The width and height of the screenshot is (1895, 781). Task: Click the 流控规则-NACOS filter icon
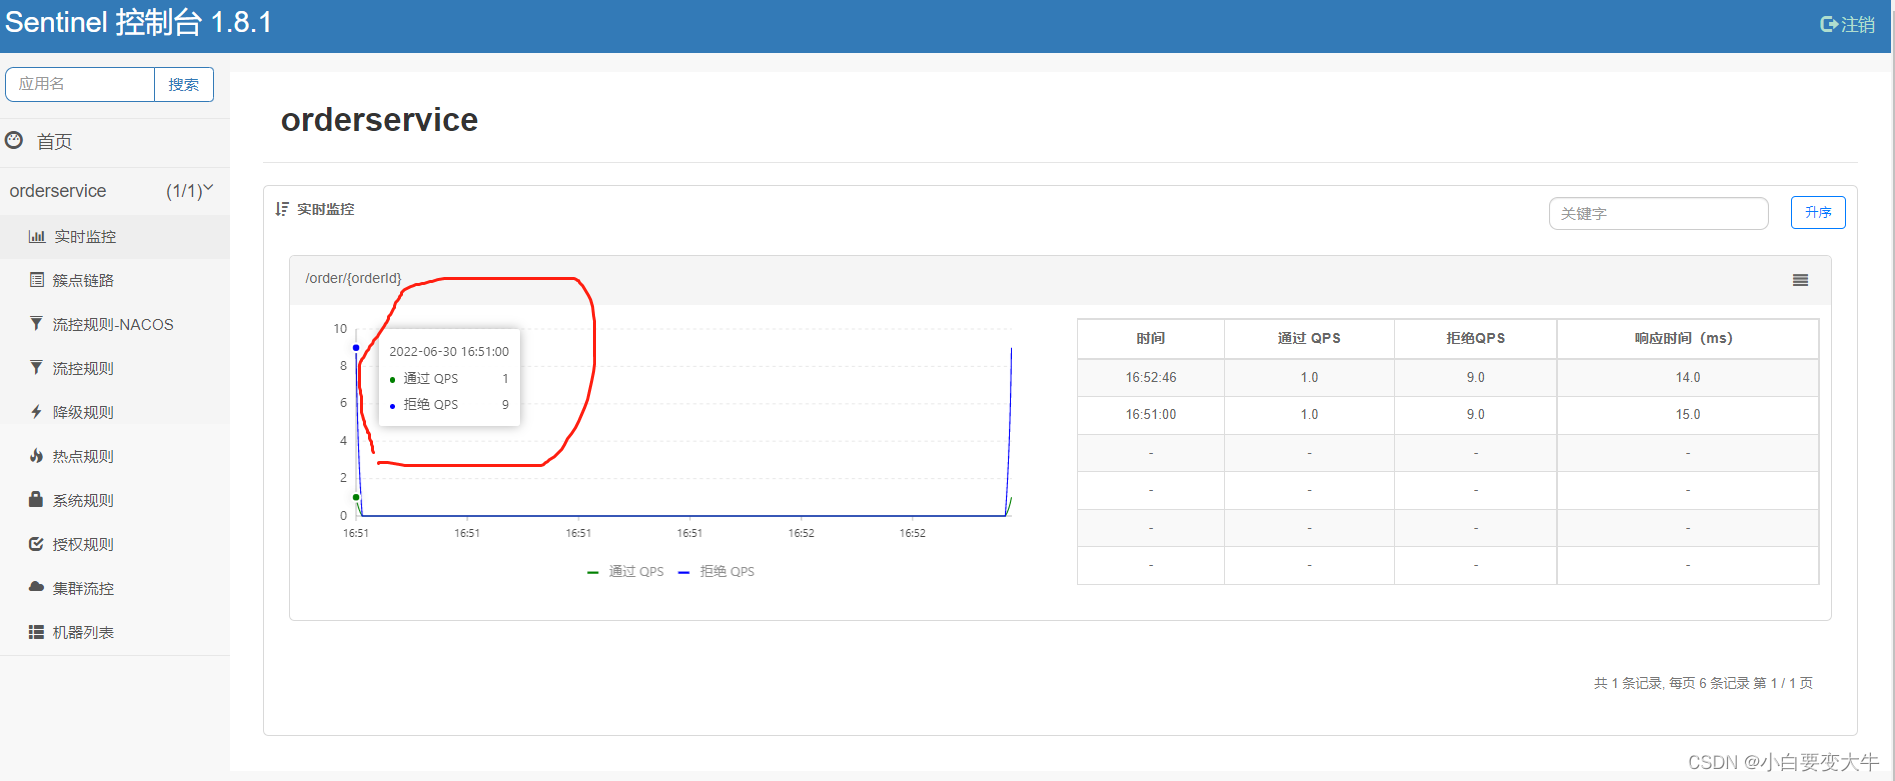point(37,324)
